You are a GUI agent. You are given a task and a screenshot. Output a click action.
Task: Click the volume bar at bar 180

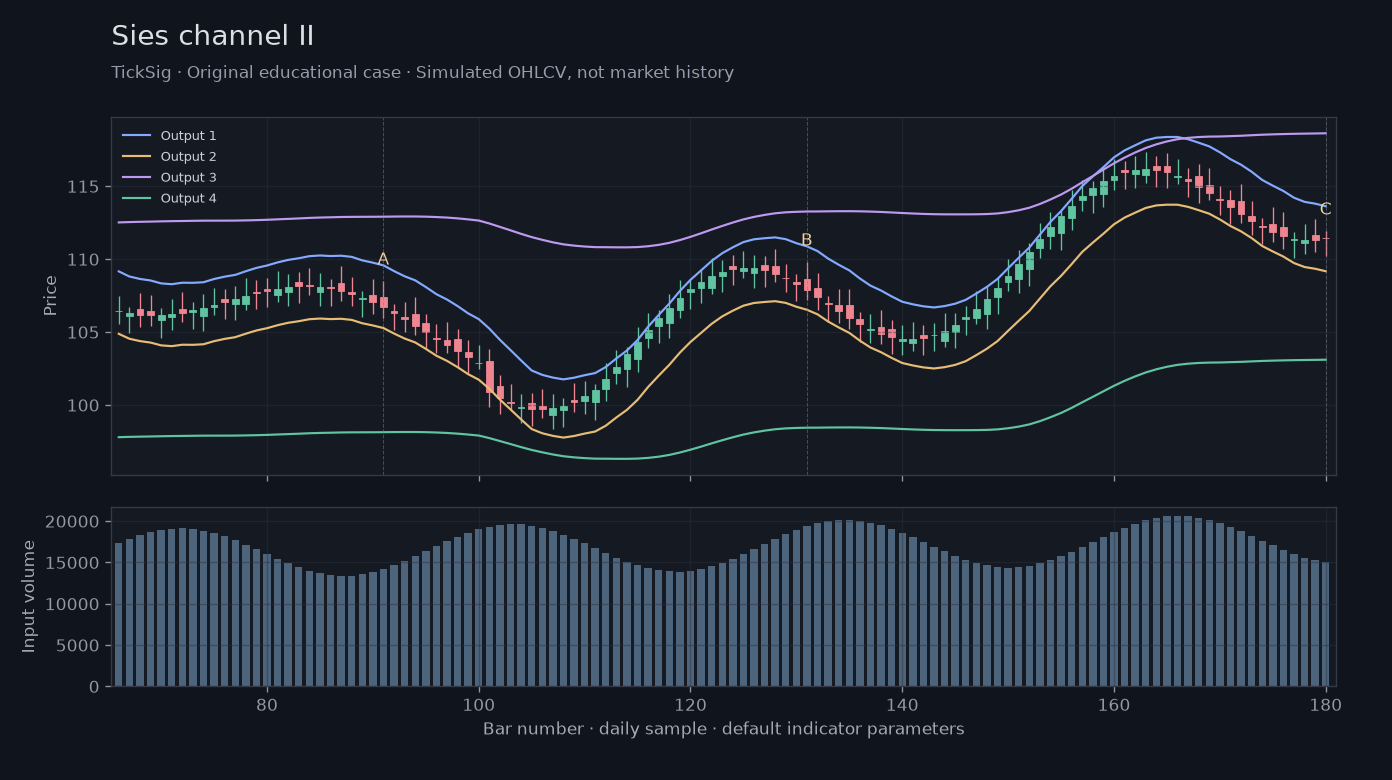point(1326,624)
